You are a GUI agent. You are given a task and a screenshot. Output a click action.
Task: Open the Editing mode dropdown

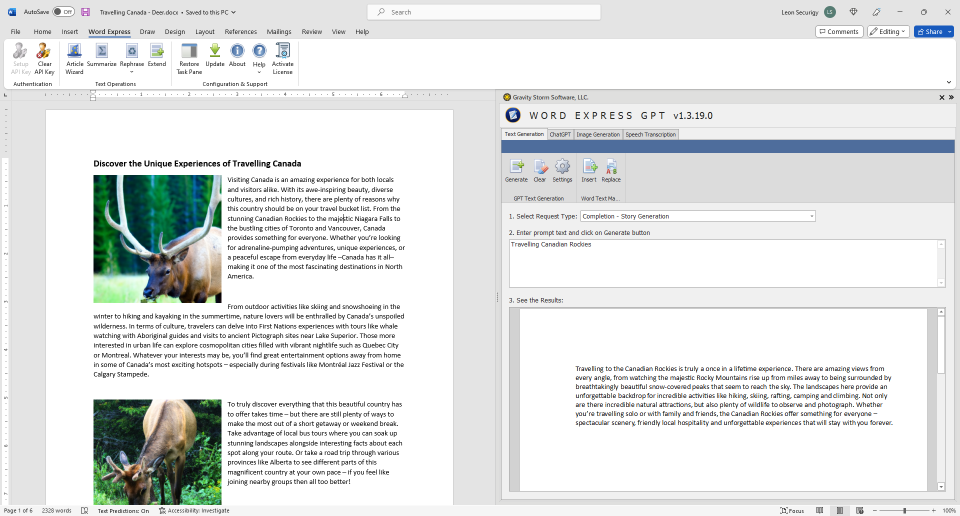pyautogui.click(x=888, y=31)
